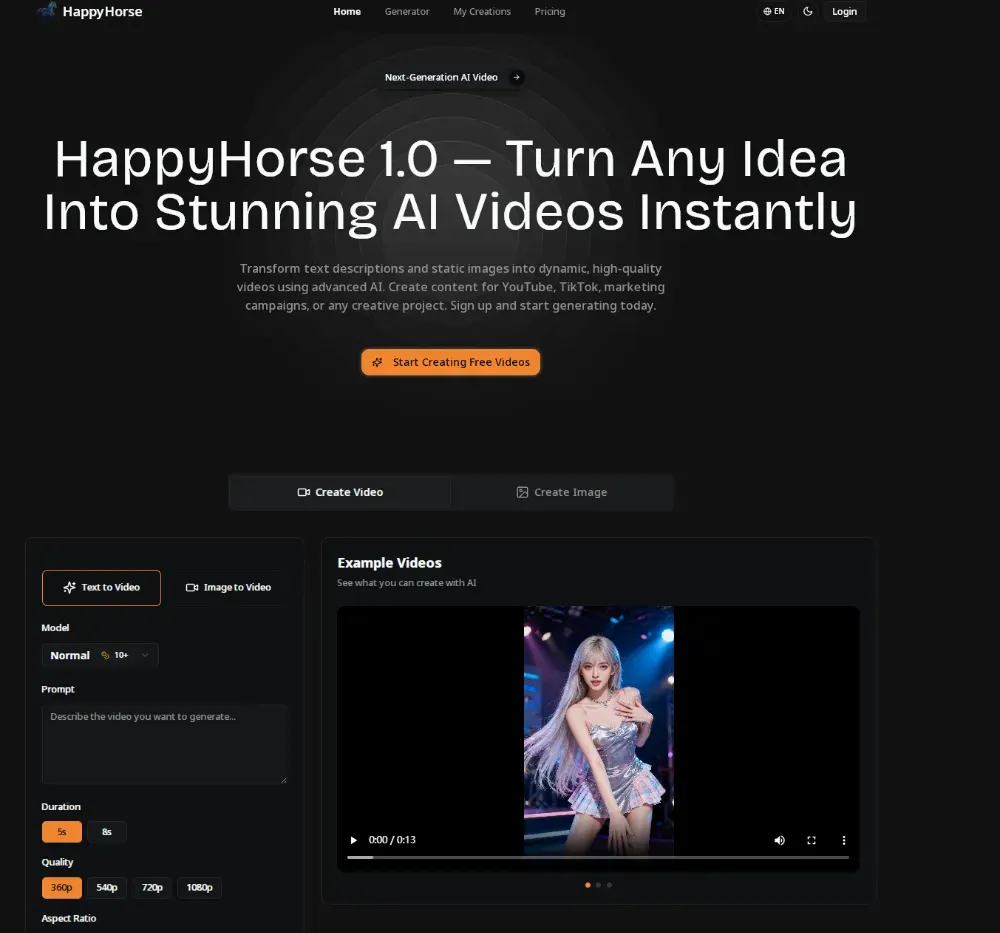This screenshot has width=1000, height=933.
Task: Select Image to Video mode
Action: (228, 587)
